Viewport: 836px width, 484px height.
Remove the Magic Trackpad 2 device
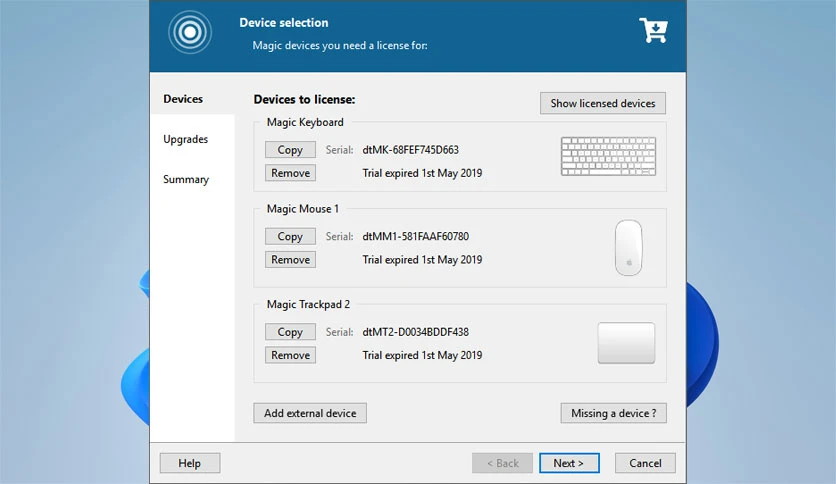click(x=290, y=355)
